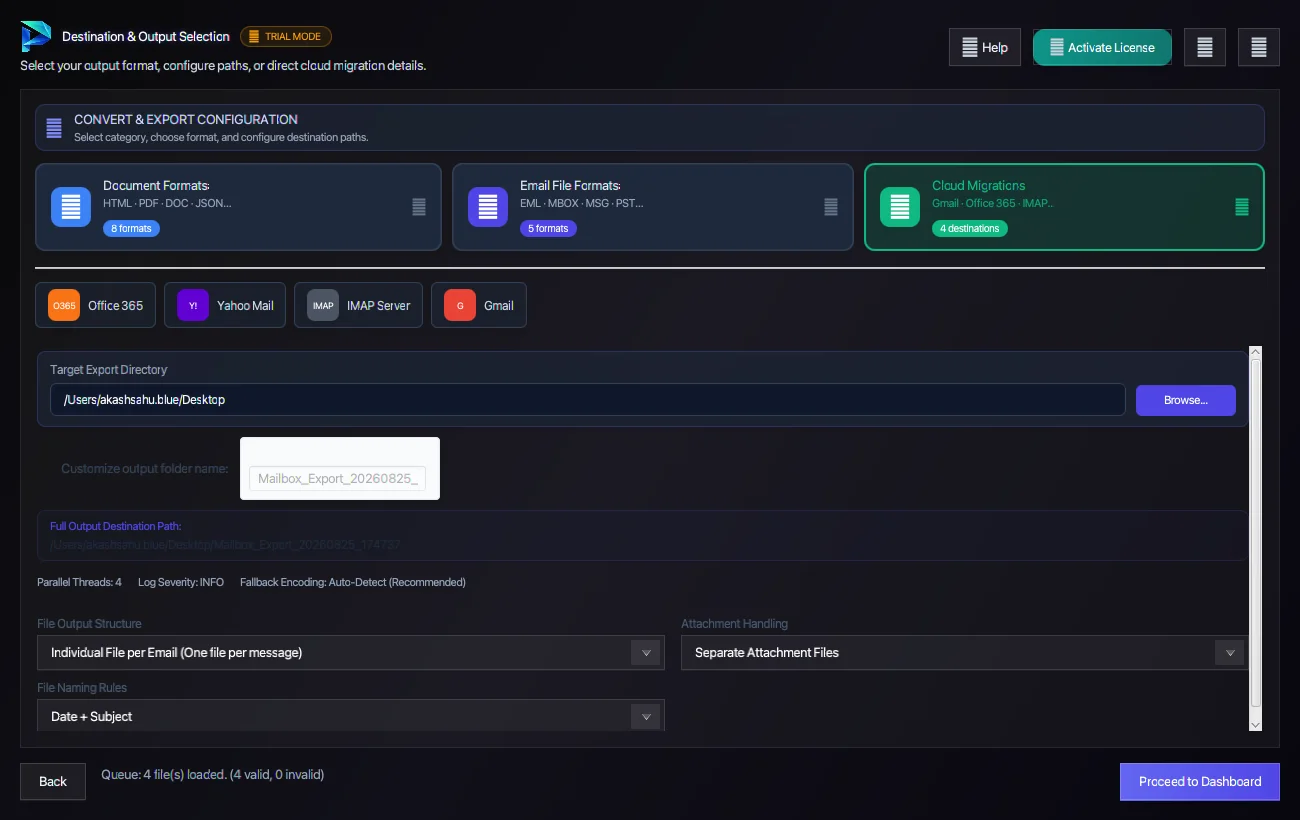Click the Convert & Export Configuration header icon
1300x820 pixels.
(x=55, y=127)
